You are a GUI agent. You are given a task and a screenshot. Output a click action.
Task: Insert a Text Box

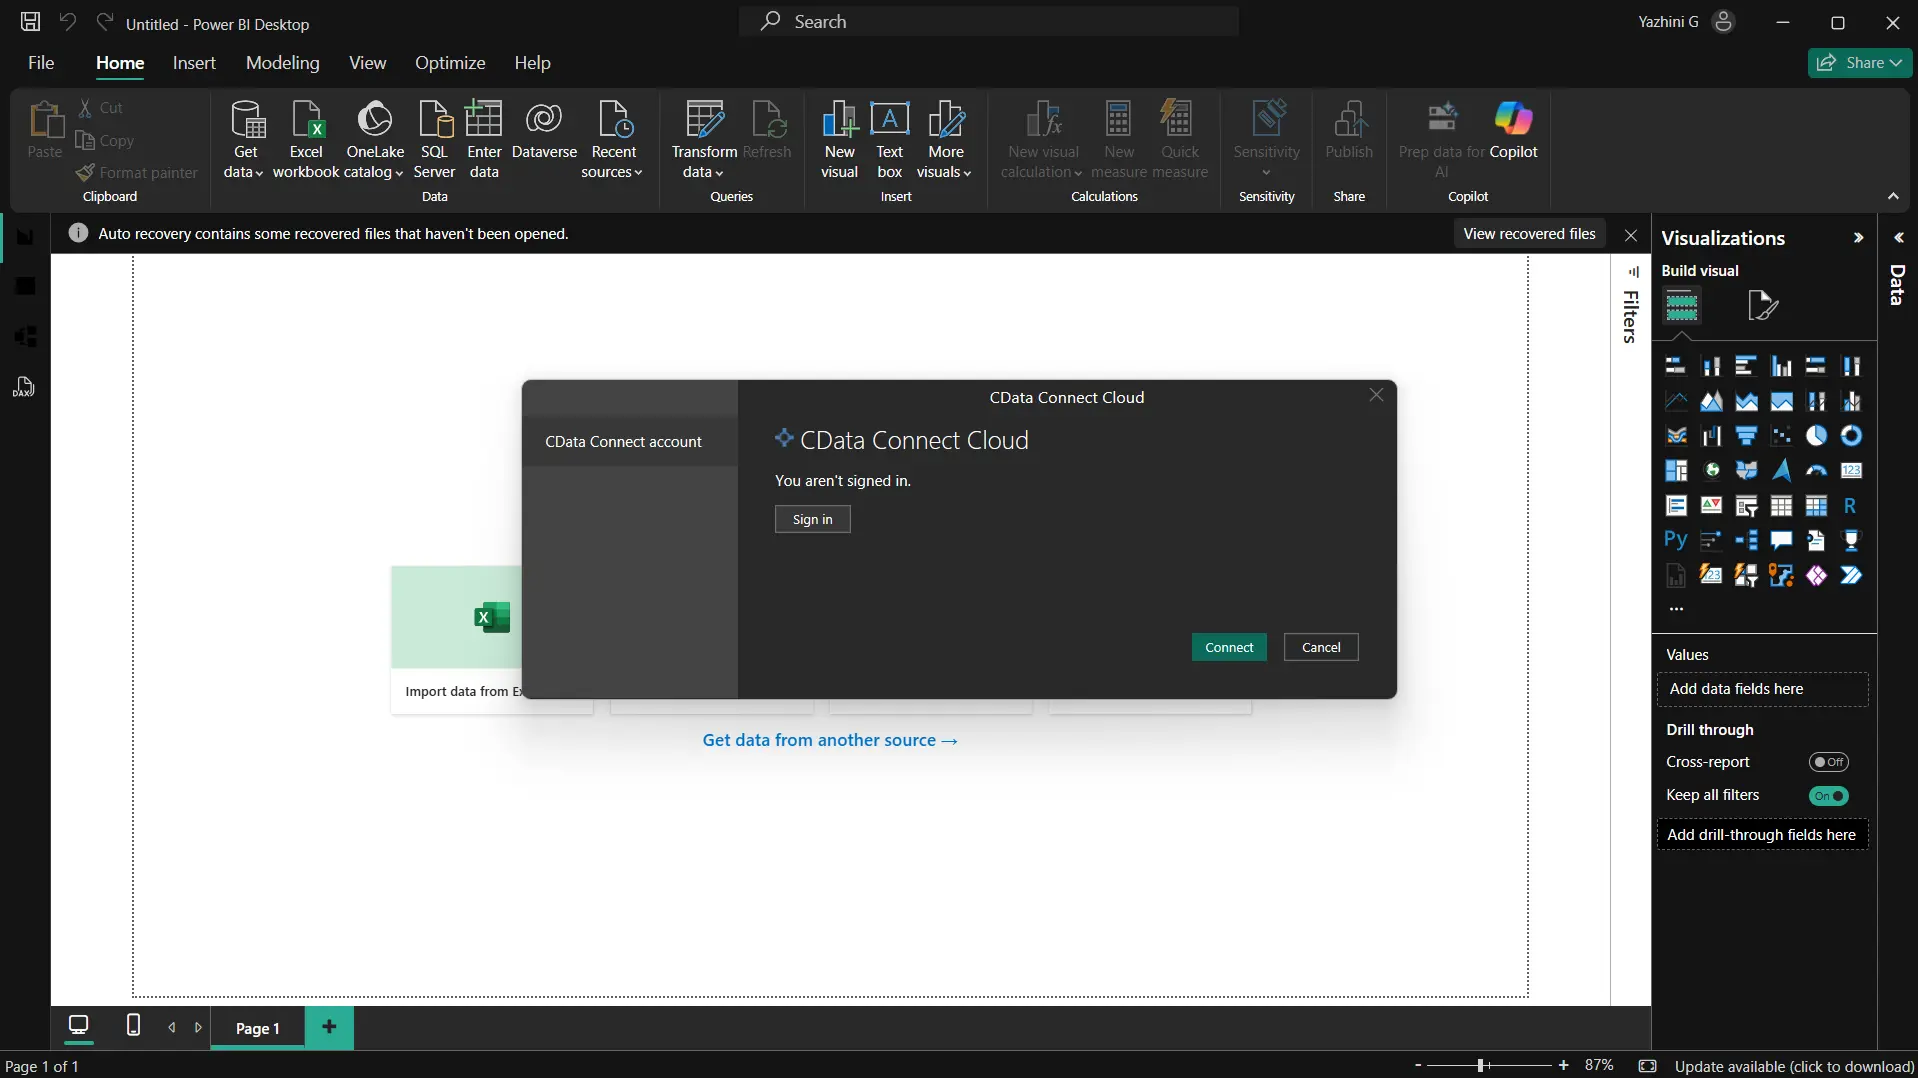tap(890, 140)
